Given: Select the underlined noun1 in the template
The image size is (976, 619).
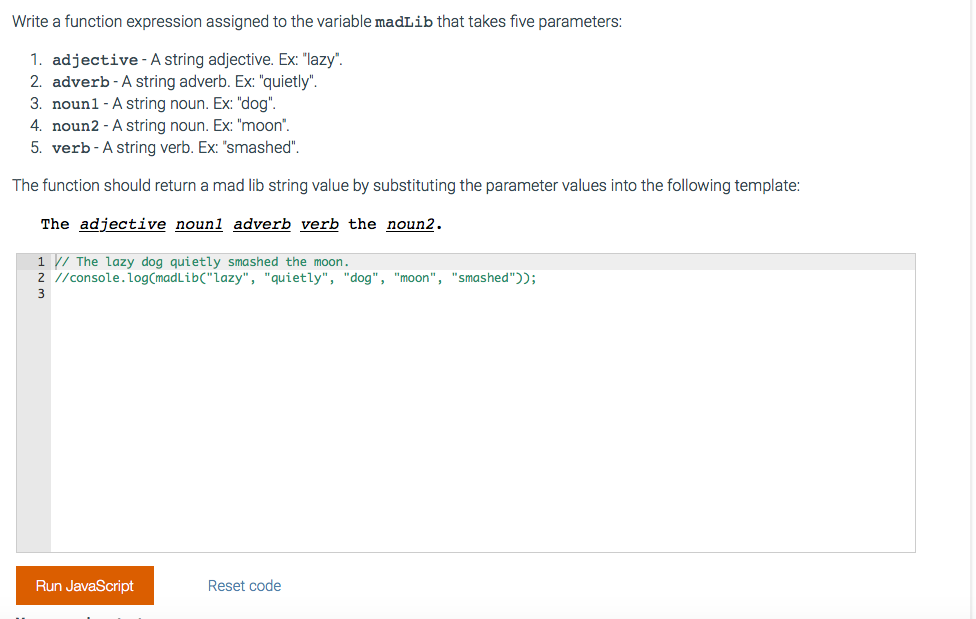Looking at the screenshot, I should (198, 223).
